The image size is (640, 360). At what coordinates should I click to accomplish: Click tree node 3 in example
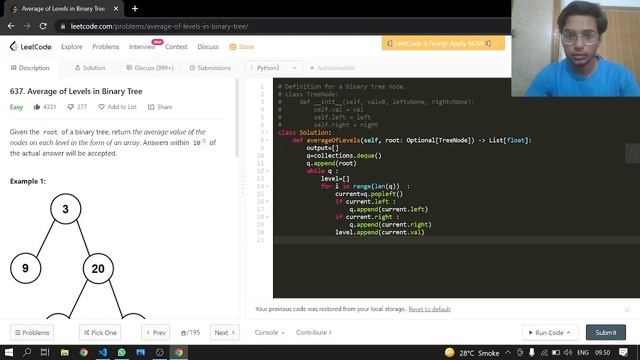click(x=66, y=209)
